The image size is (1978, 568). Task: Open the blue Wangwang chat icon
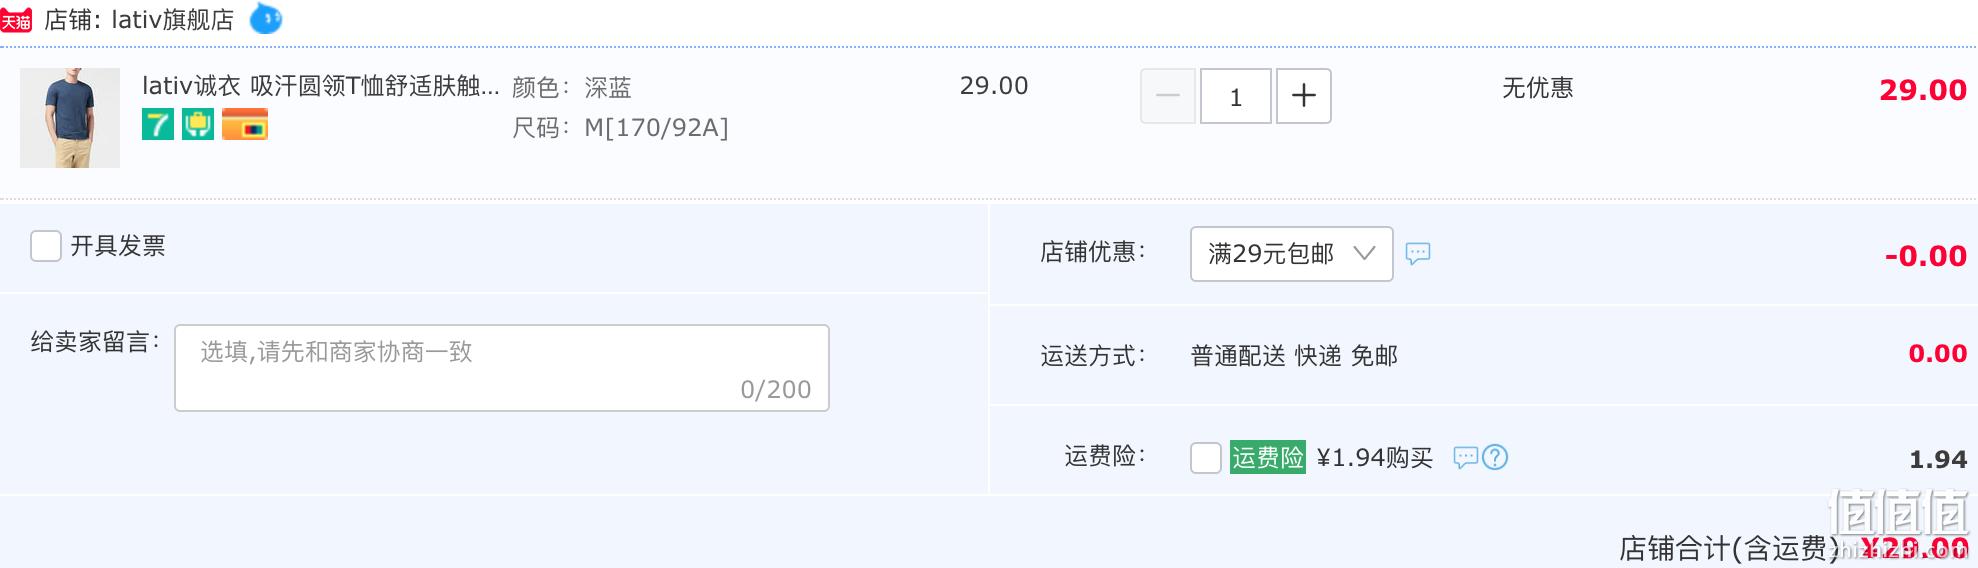click(x=265, y=18)
